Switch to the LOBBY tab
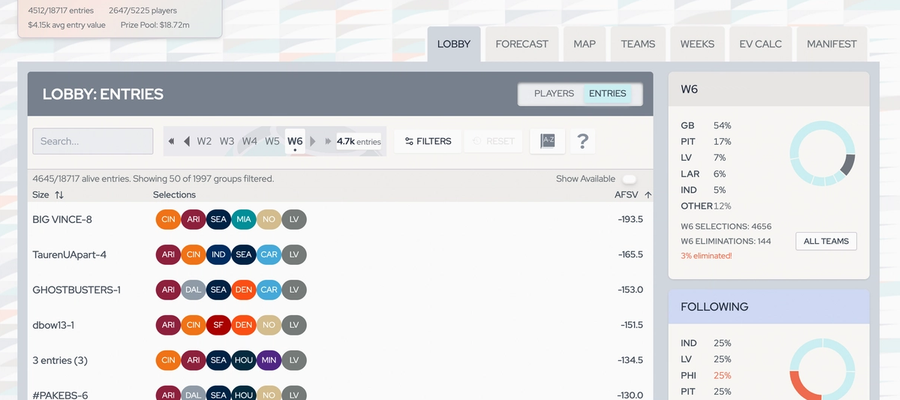This screenshot has height=400, width=900. click(453, 44)
